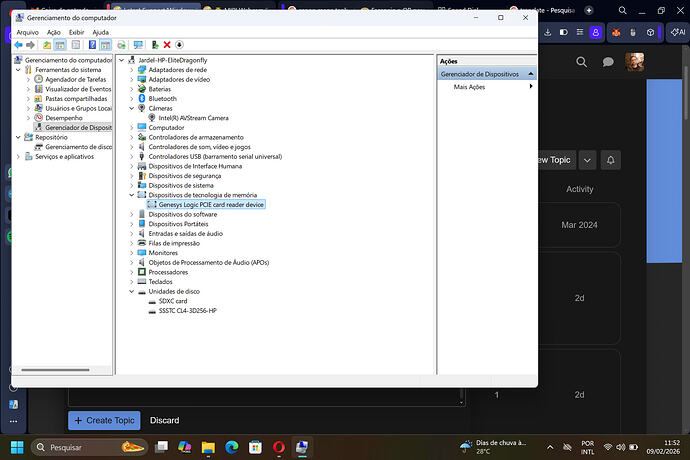This screenshot has height=460, width=690.
Task: Click the blue Back arrow in toolbar
Action: [18, 45]
